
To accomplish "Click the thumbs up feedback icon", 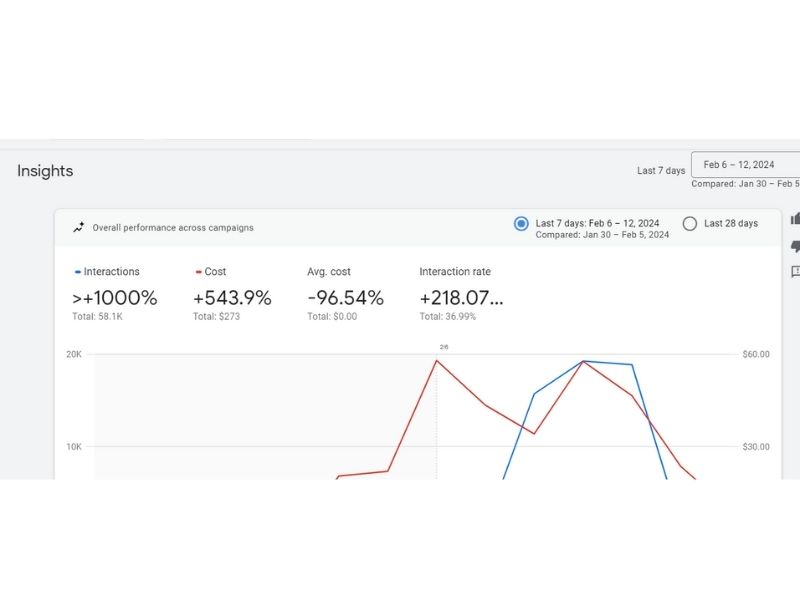I will click(795, 219).
